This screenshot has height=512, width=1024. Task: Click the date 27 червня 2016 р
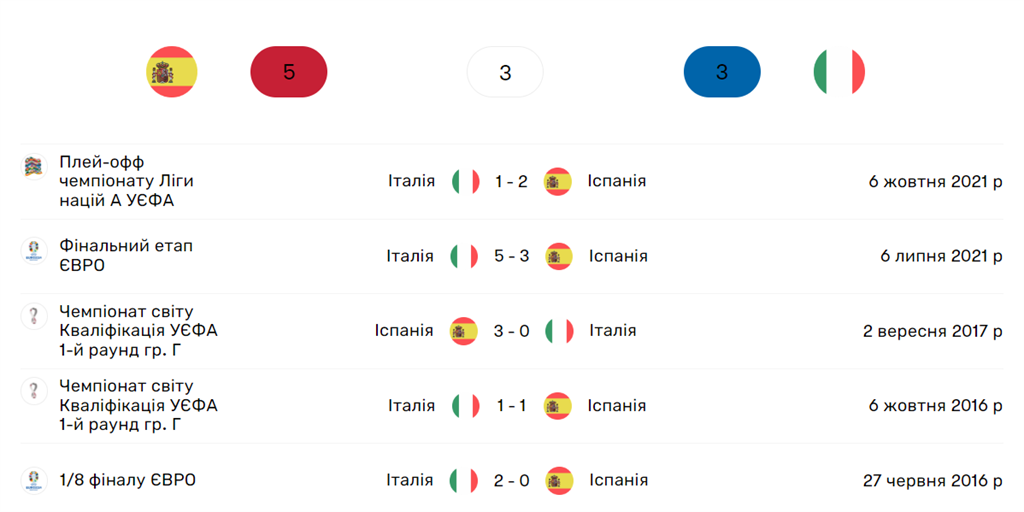[x=932, y=481]
